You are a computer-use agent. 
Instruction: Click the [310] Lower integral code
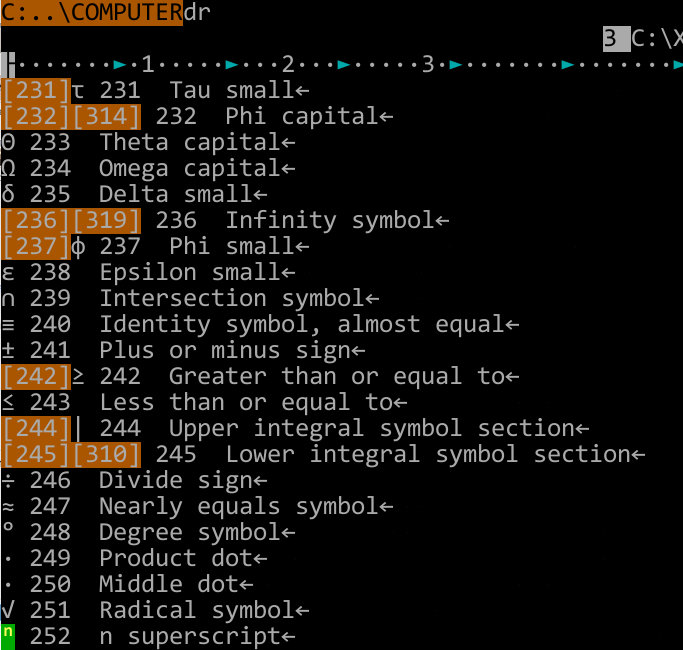coord(106,455)
